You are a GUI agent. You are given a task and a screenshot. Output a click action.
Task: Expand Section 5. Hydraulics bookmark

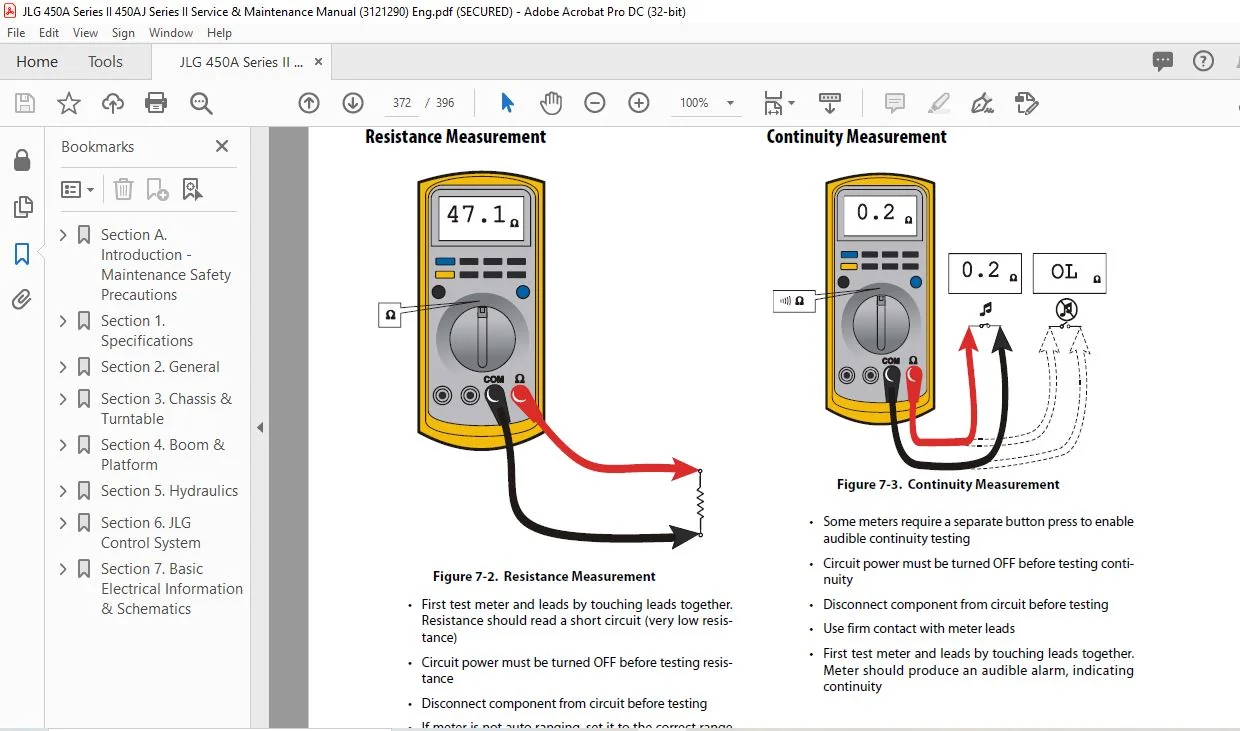(64, 491)
